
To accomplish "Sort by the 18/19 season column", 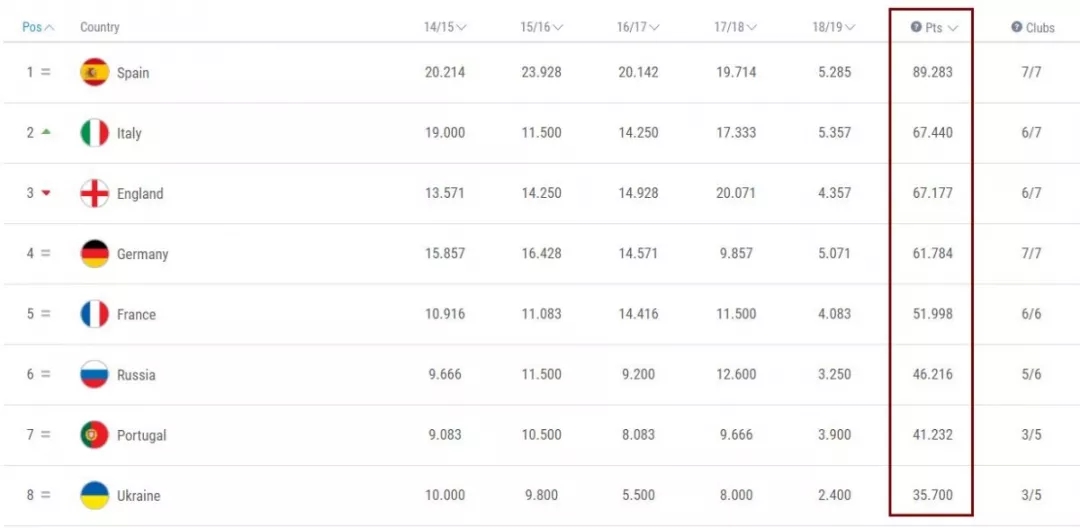I will 833,28.
